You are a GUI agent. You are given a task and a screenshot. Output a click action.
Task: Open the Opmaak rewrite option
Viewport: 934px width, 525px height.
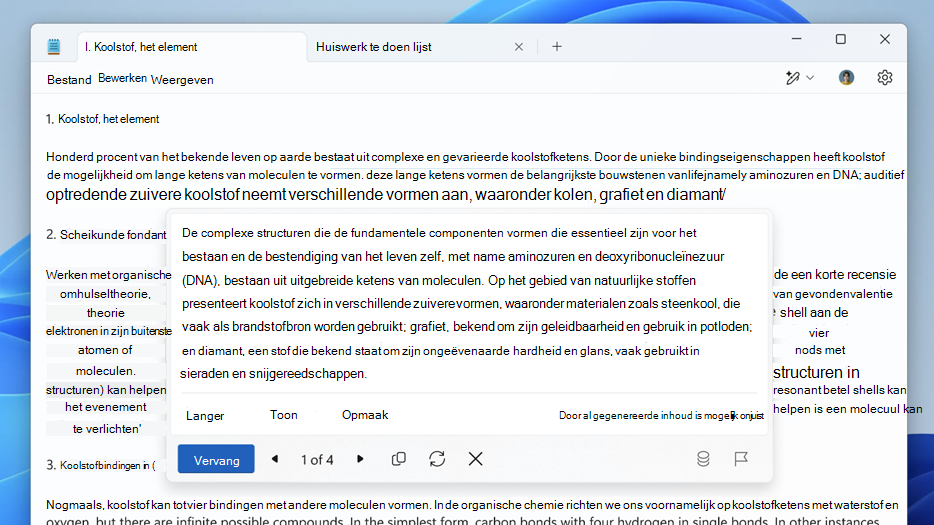365,415
